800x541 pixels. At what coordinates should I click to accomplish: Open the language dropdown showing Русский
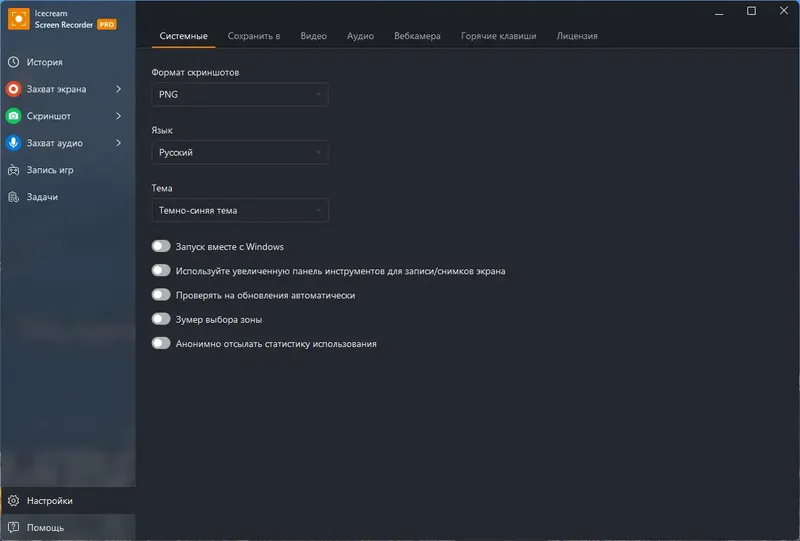(240, 153)
